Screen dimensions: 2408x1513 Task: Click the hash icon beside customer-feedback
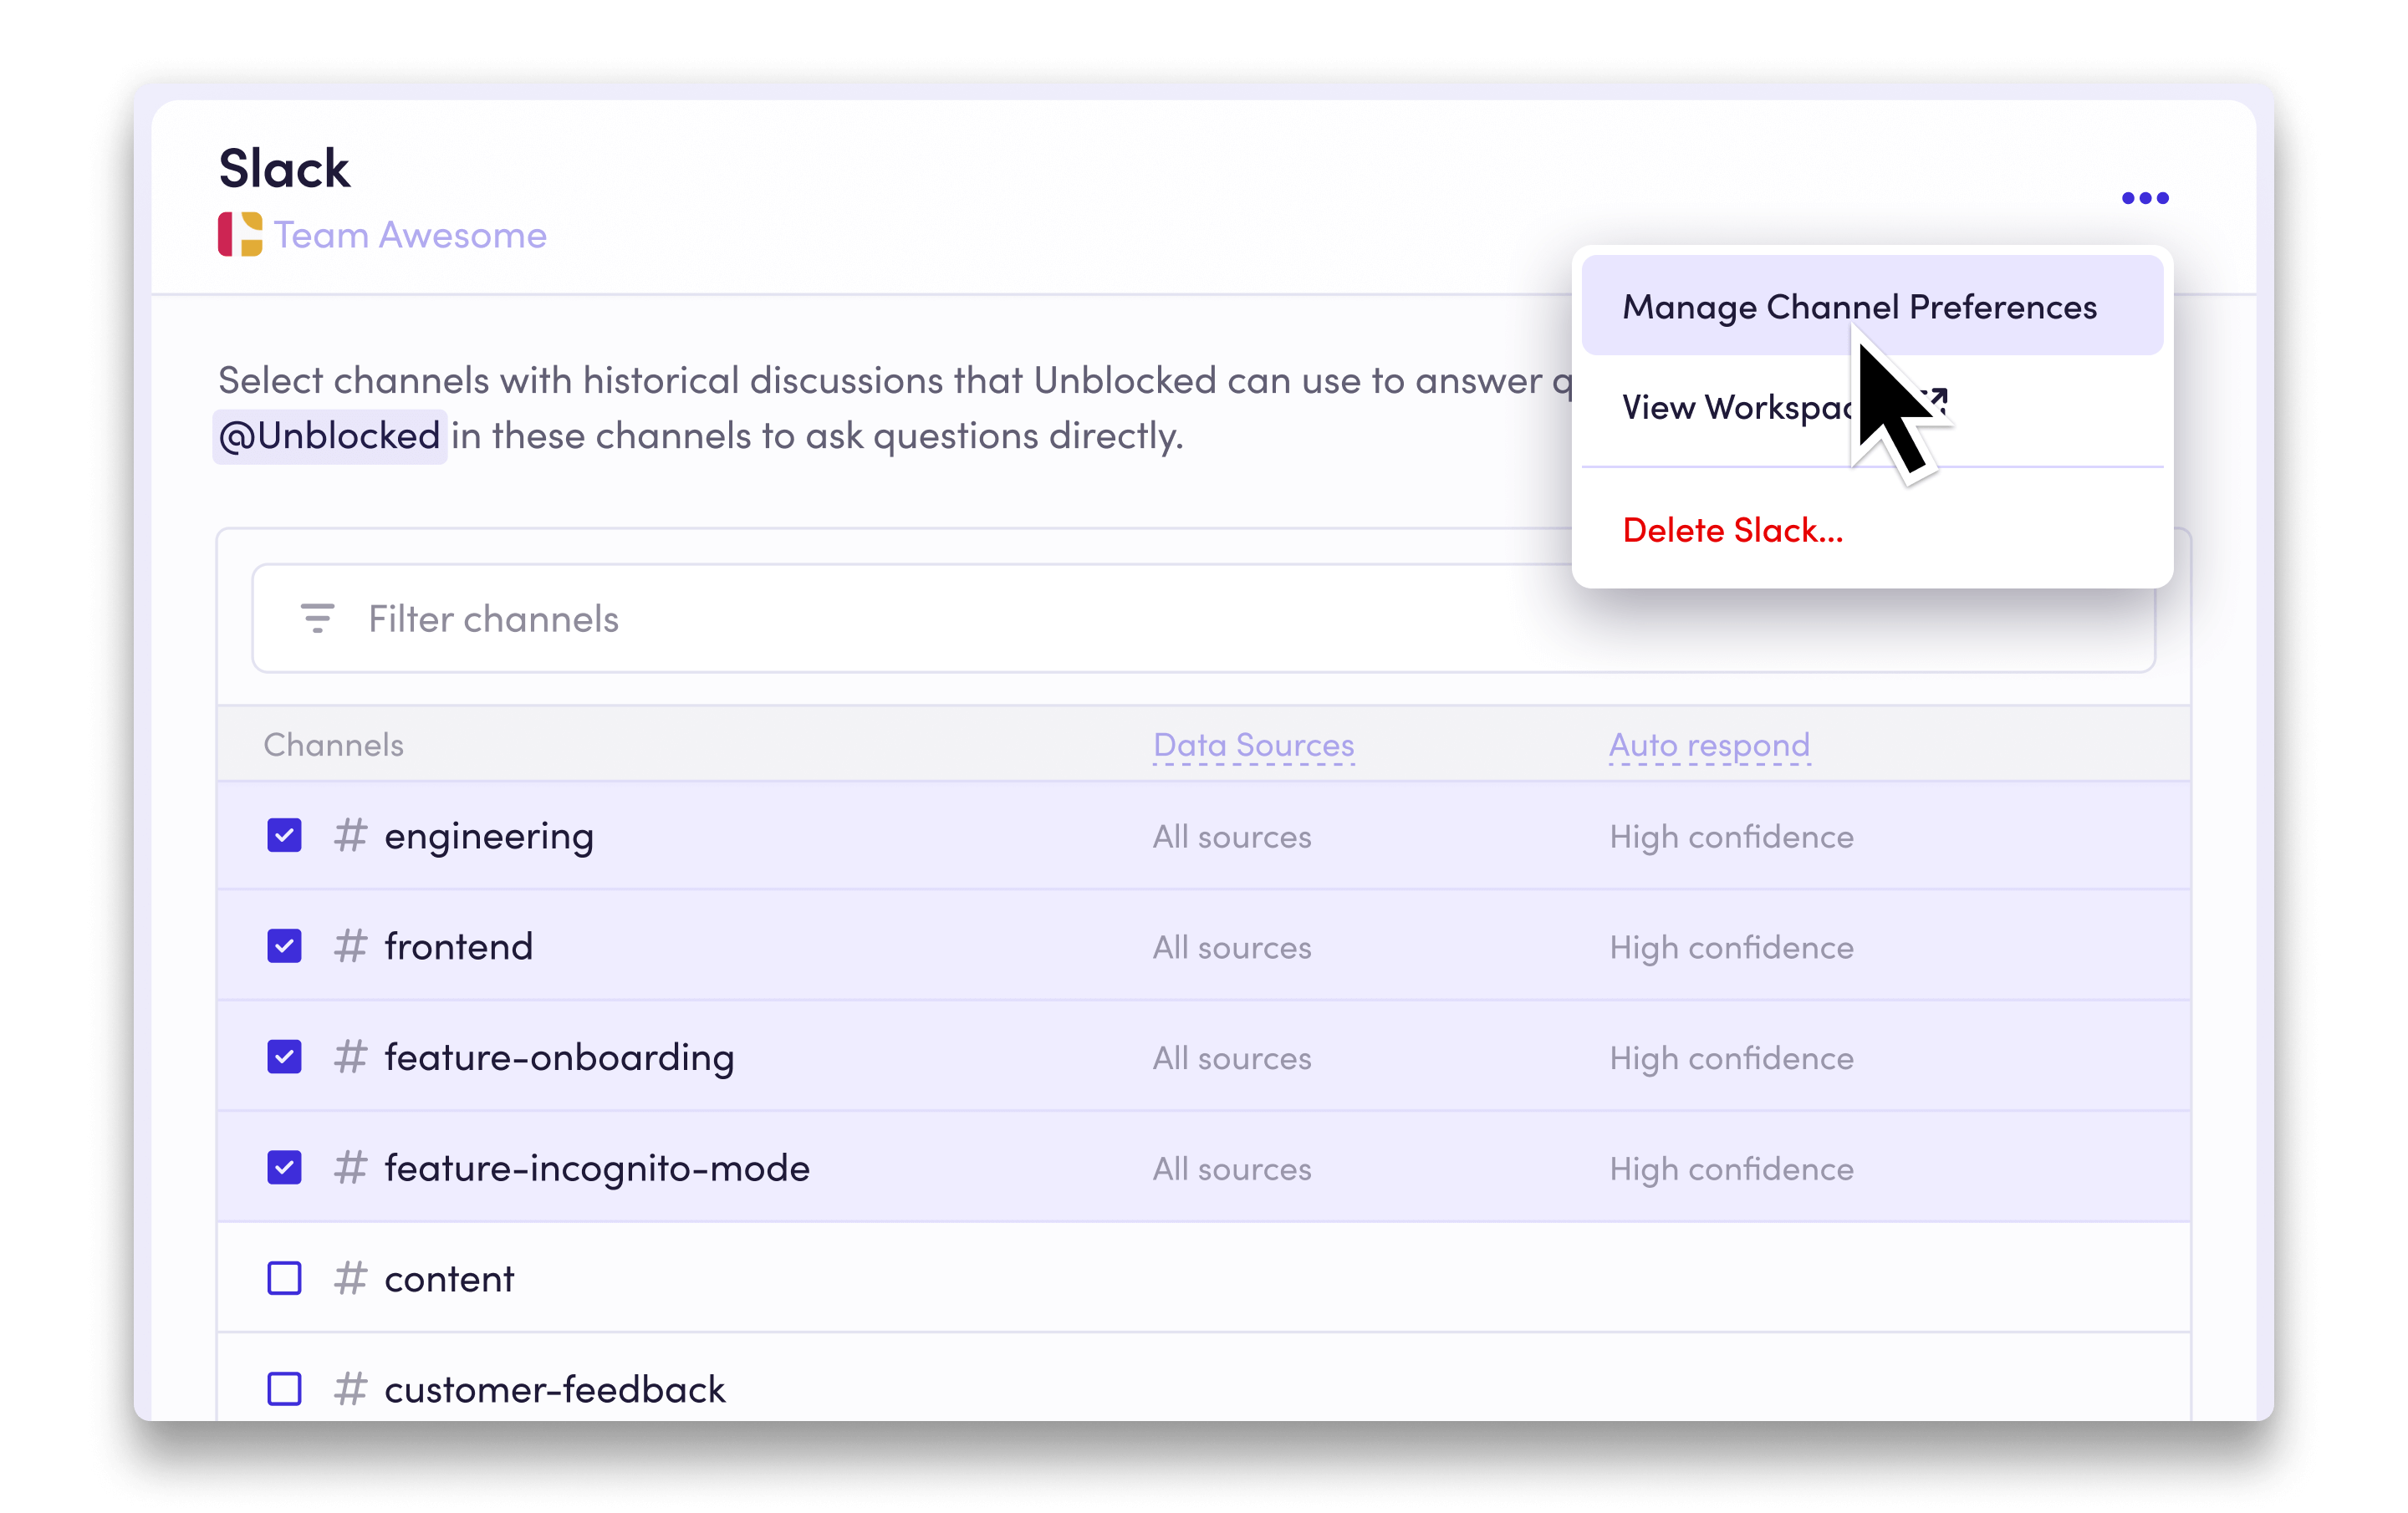350,1389
